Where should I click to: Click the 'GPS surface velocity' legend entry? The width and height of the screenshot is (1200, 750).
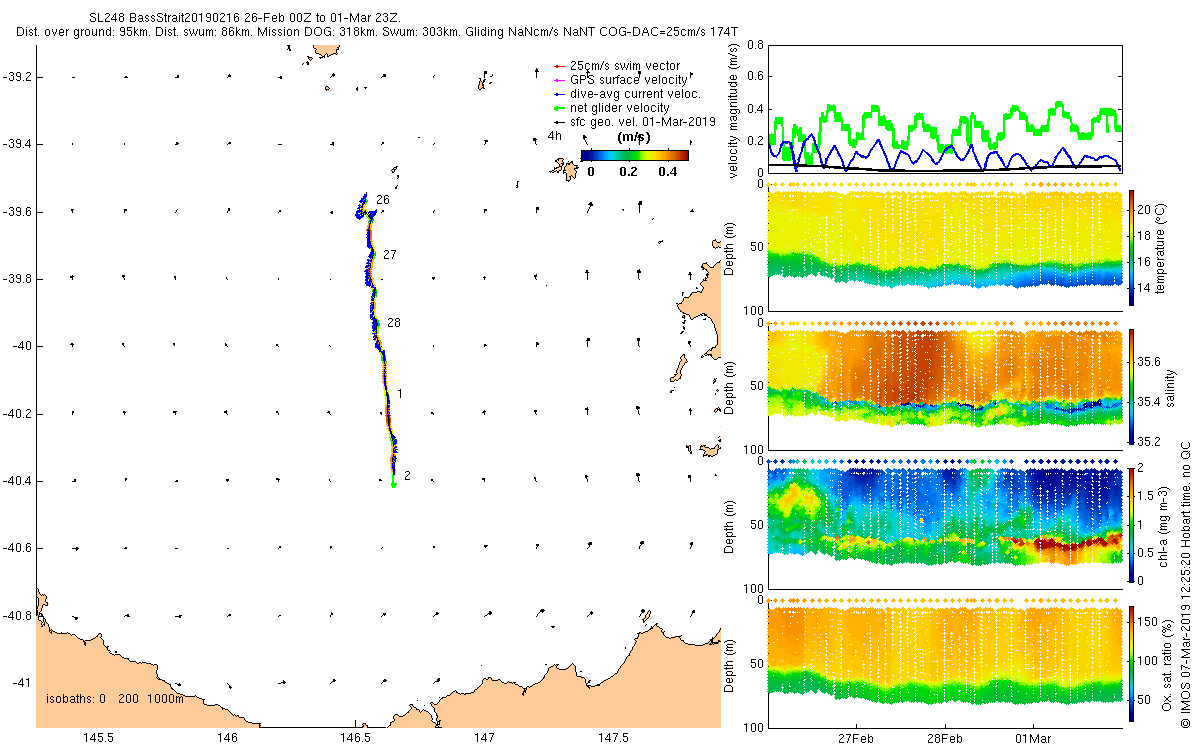click(x=620, y=79)
